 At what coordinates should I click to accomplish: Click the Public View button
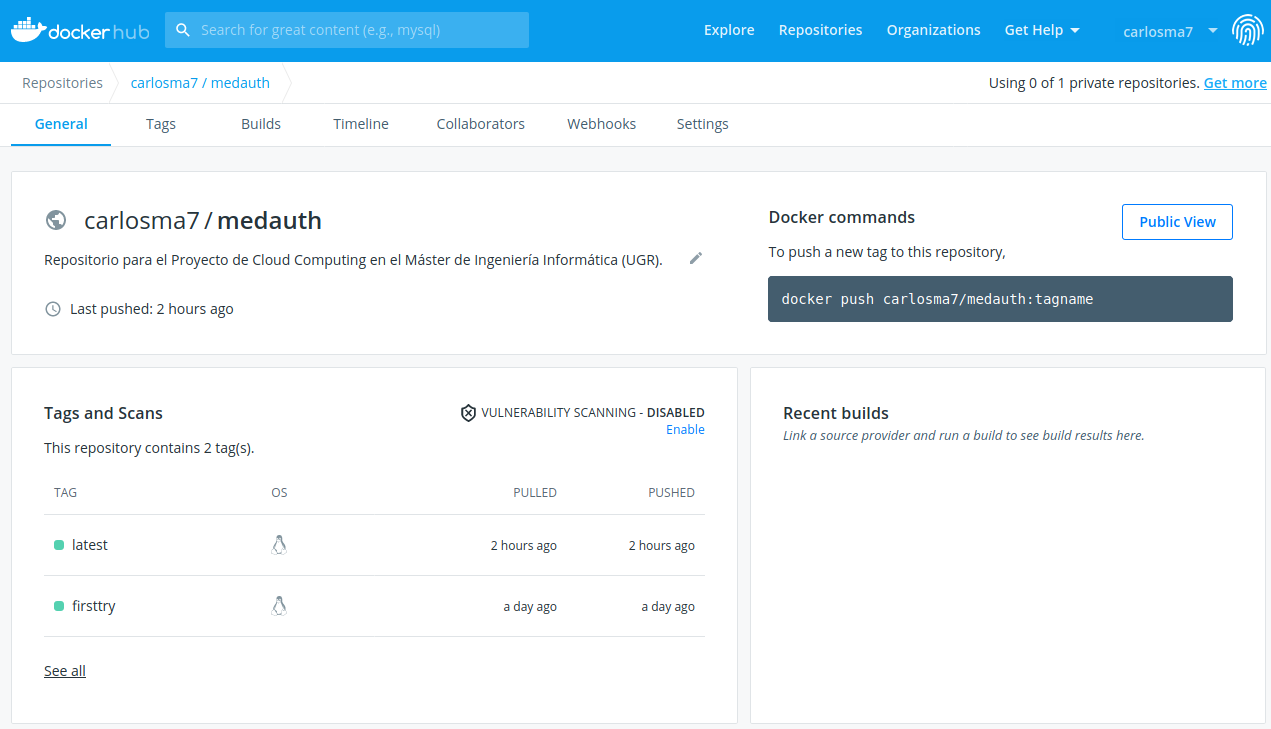pos(1177,222)
